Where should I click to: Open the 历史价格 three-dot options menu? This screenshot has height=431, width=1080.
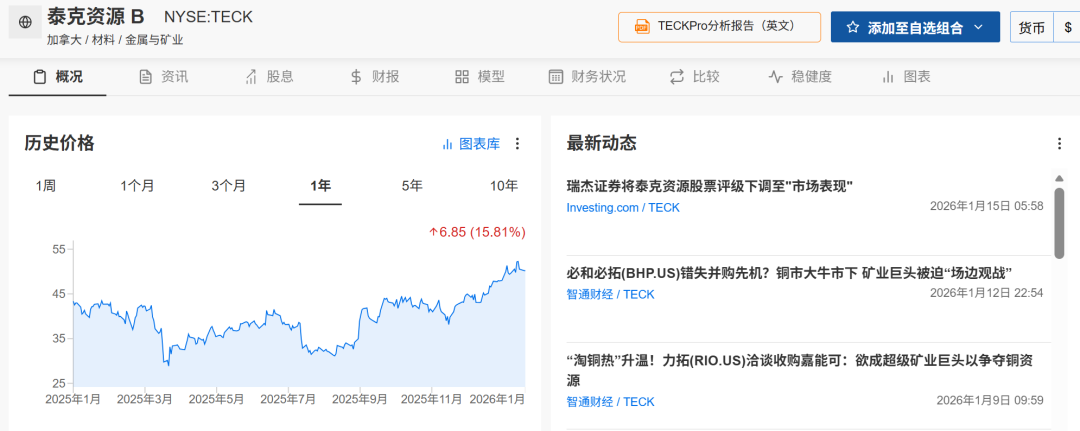pyautogui.click(x=517, y=144)
